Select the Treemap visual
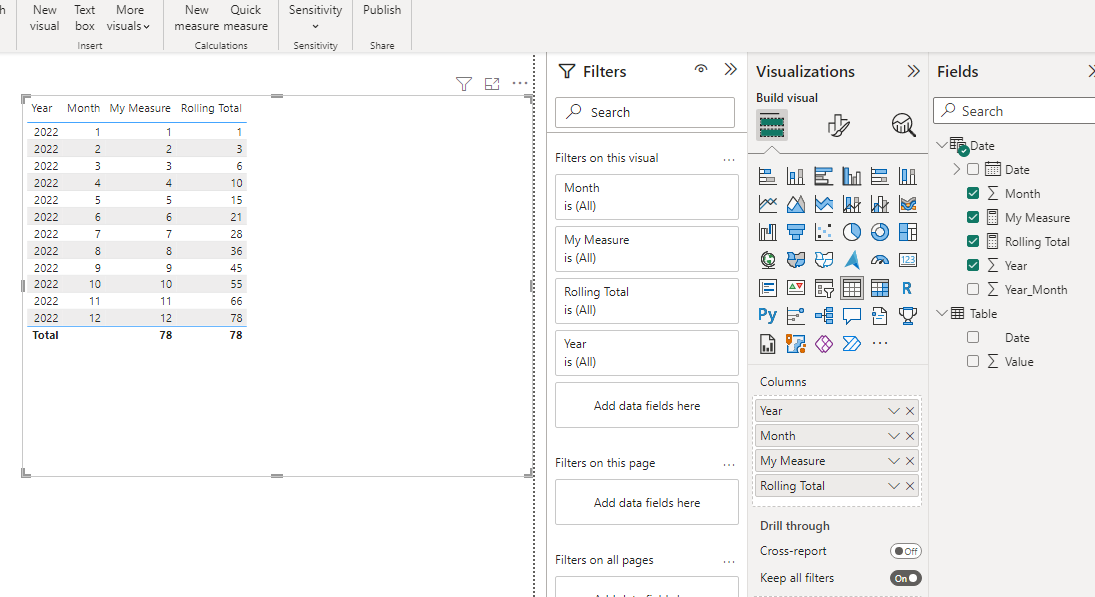 click(x=908, y=233)
